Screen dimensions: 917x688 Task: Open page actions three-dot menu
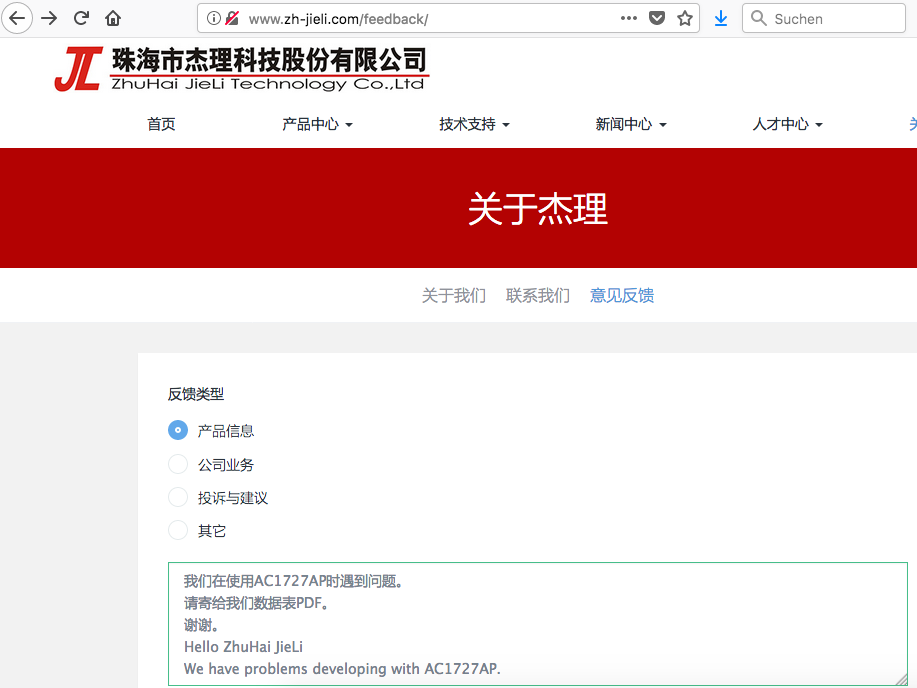(x=629, y=18)
